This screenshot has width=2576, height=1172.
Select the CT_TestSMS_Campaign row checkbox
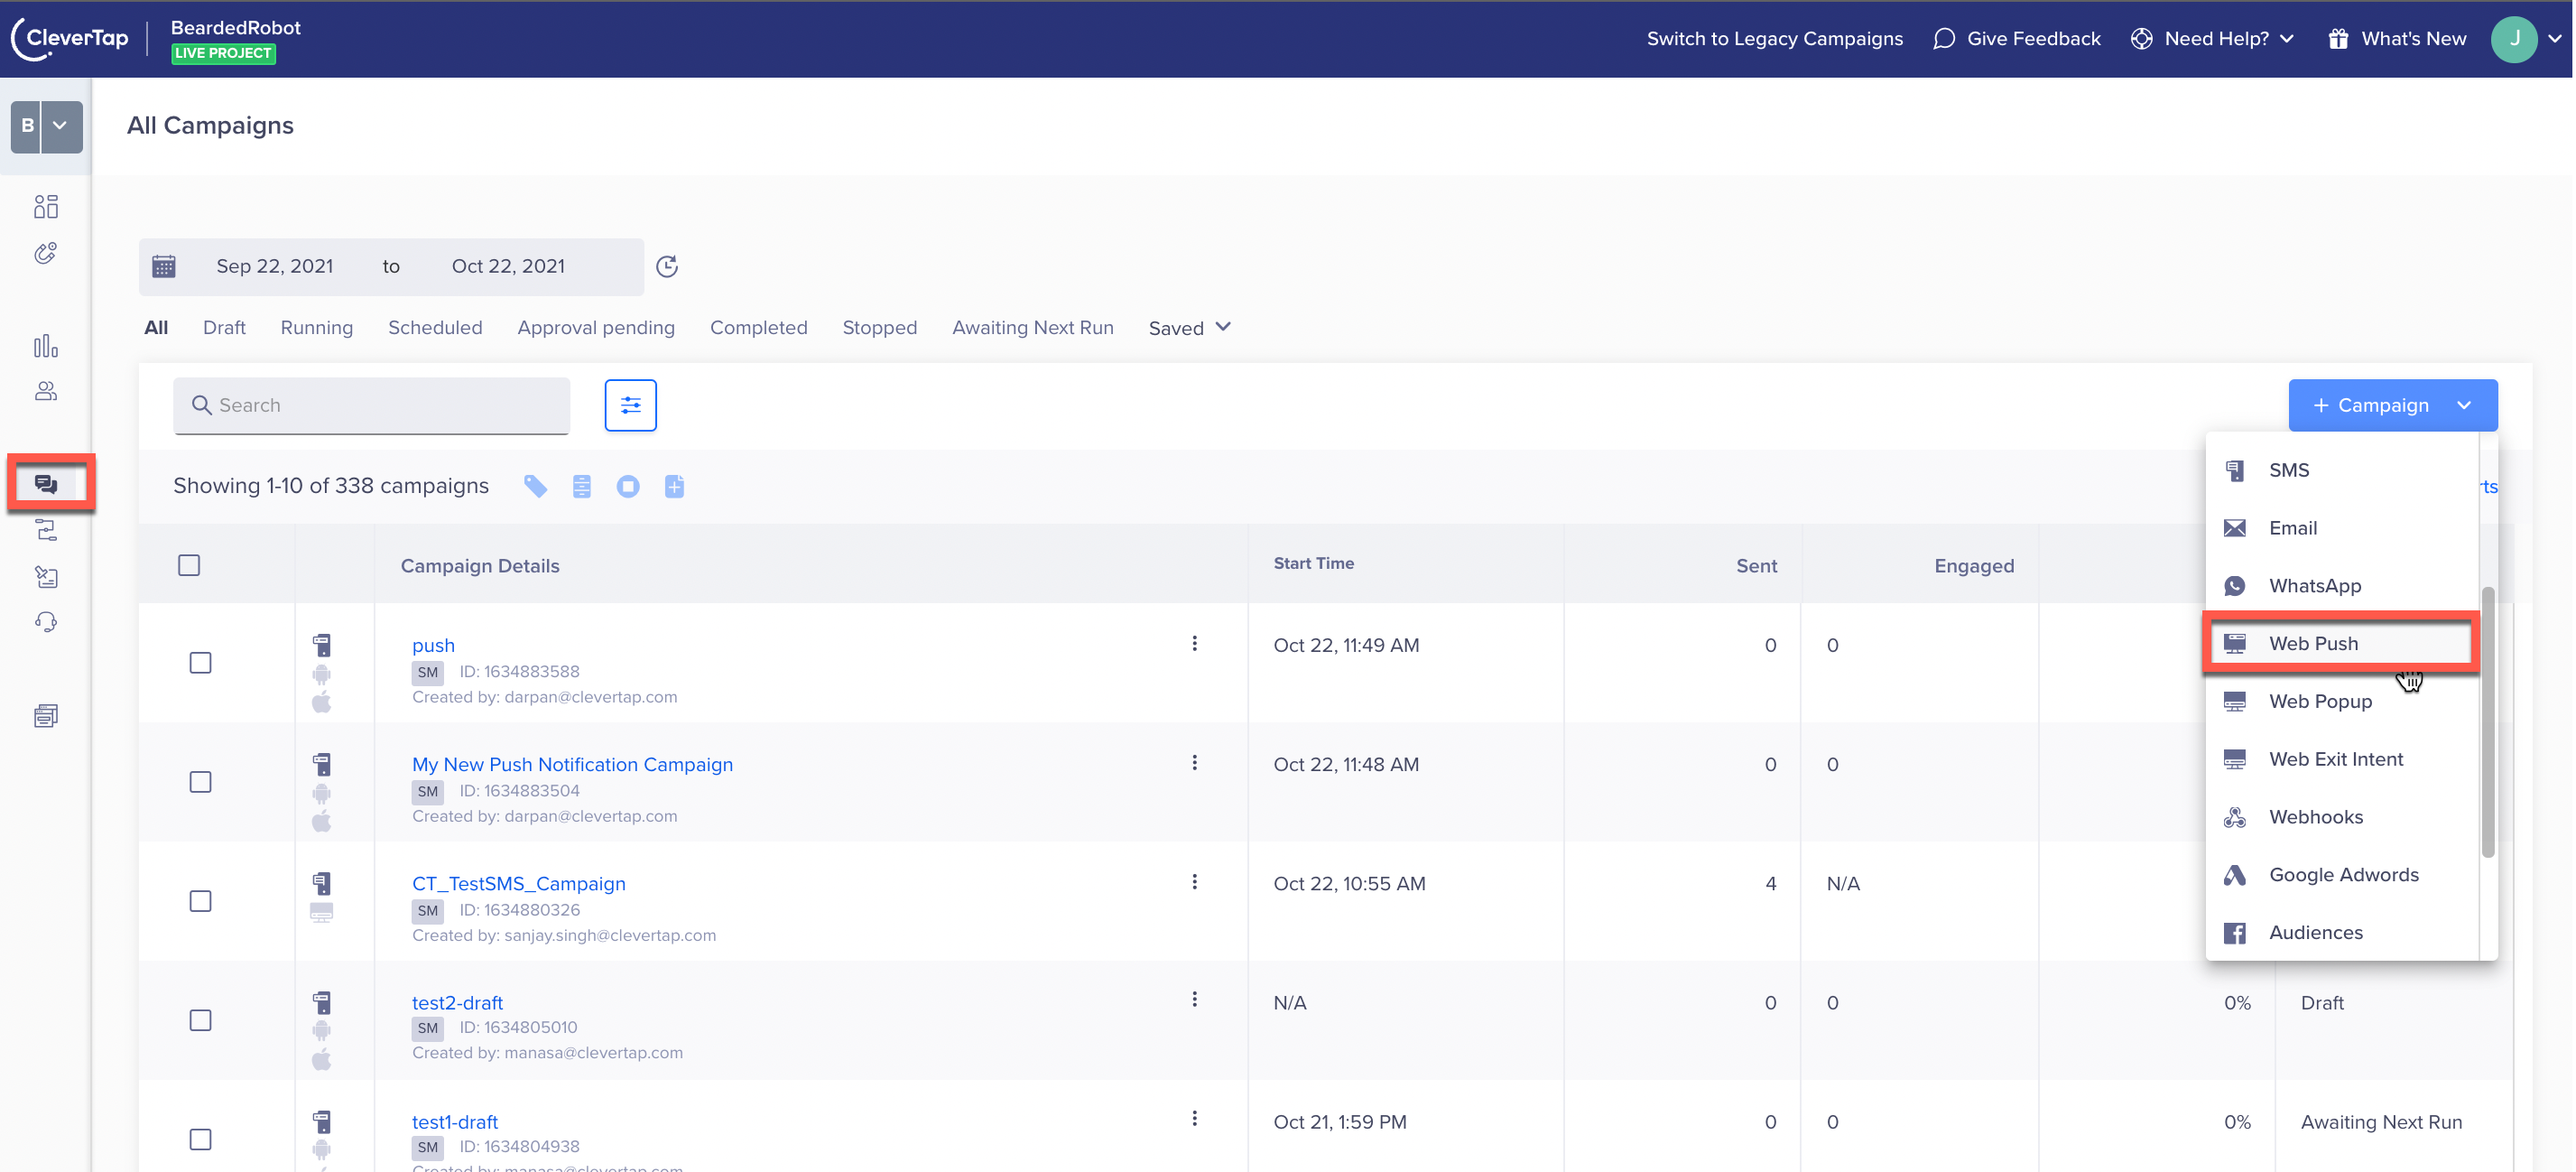(x=200, y=901)
